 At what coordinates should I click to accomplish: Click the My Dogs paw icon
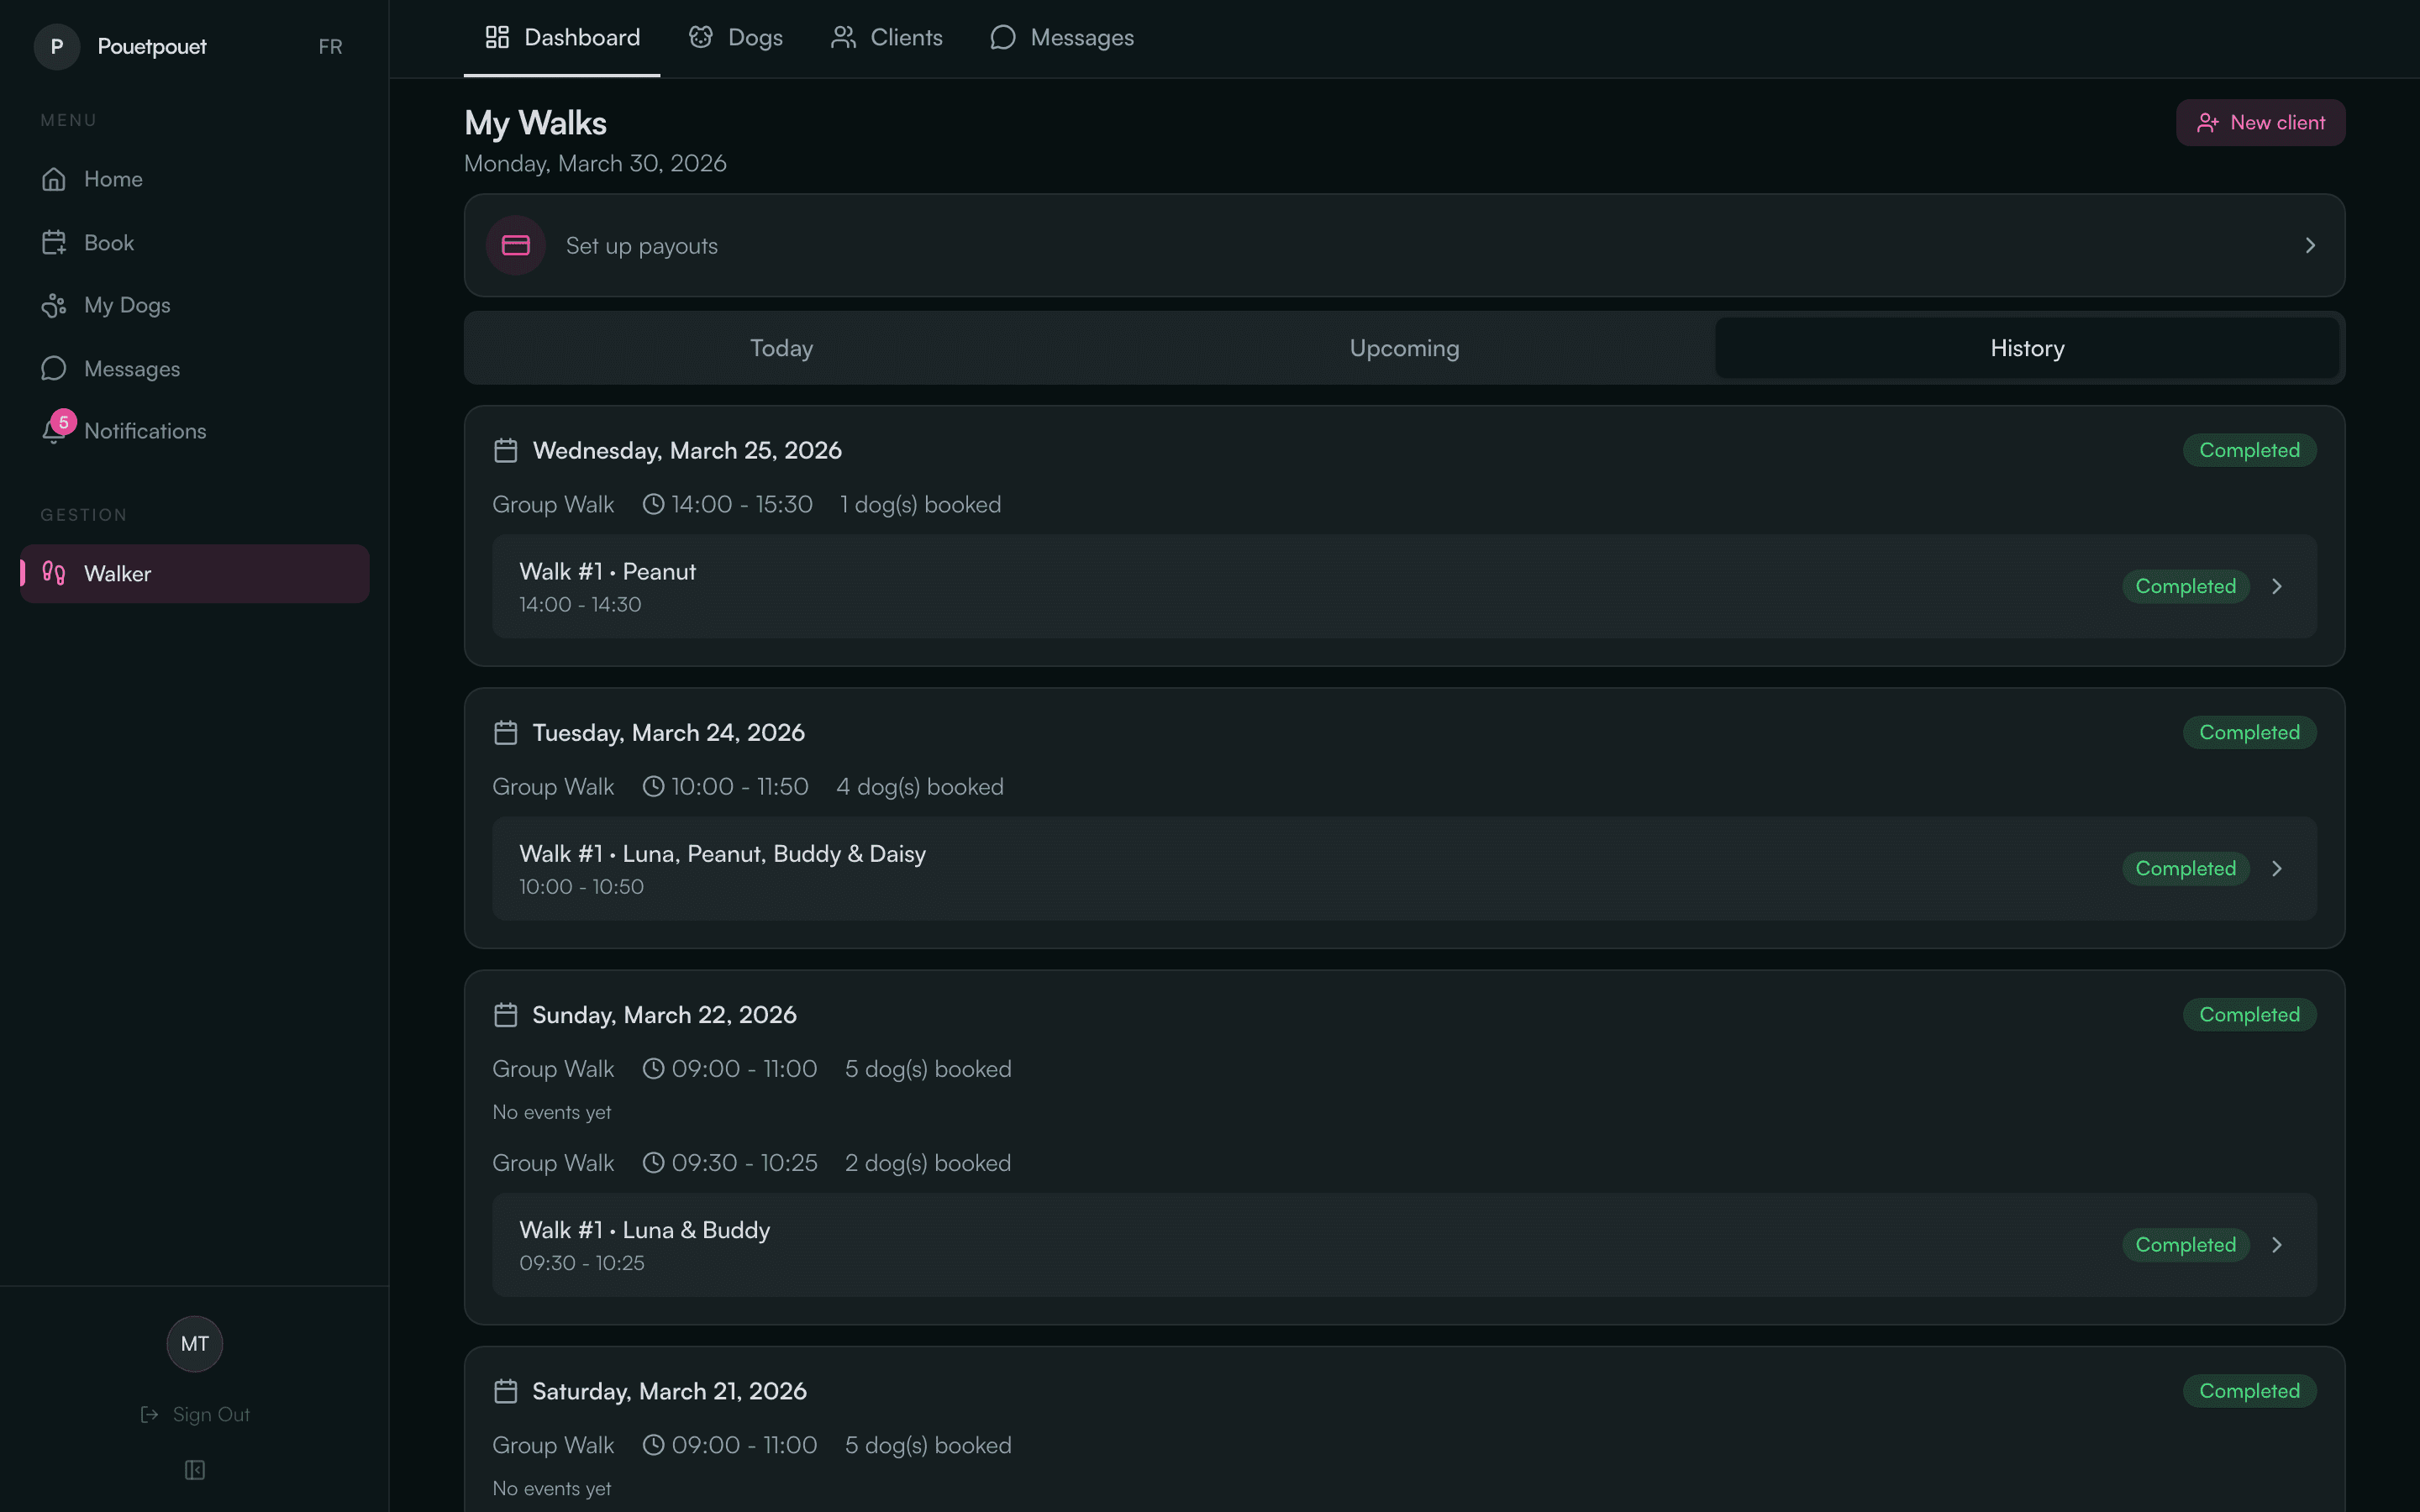pyautogui.click(x=54, y=306)
